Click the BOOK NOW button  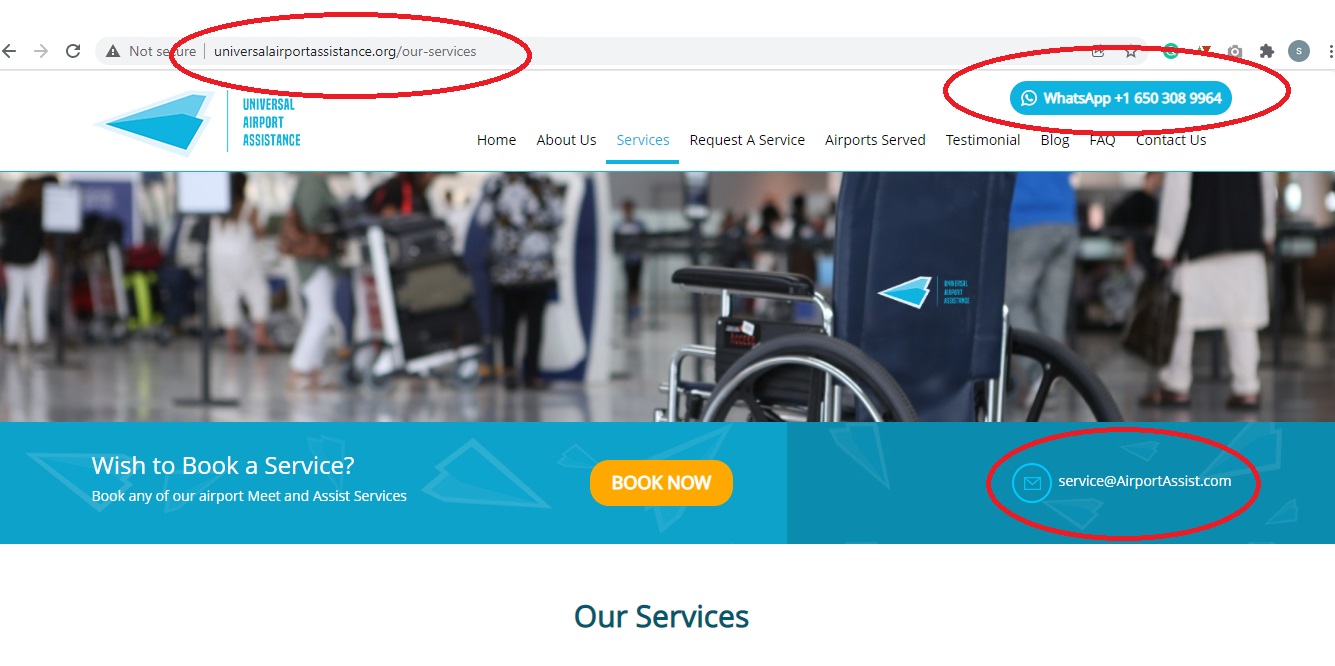pos(661,483)
